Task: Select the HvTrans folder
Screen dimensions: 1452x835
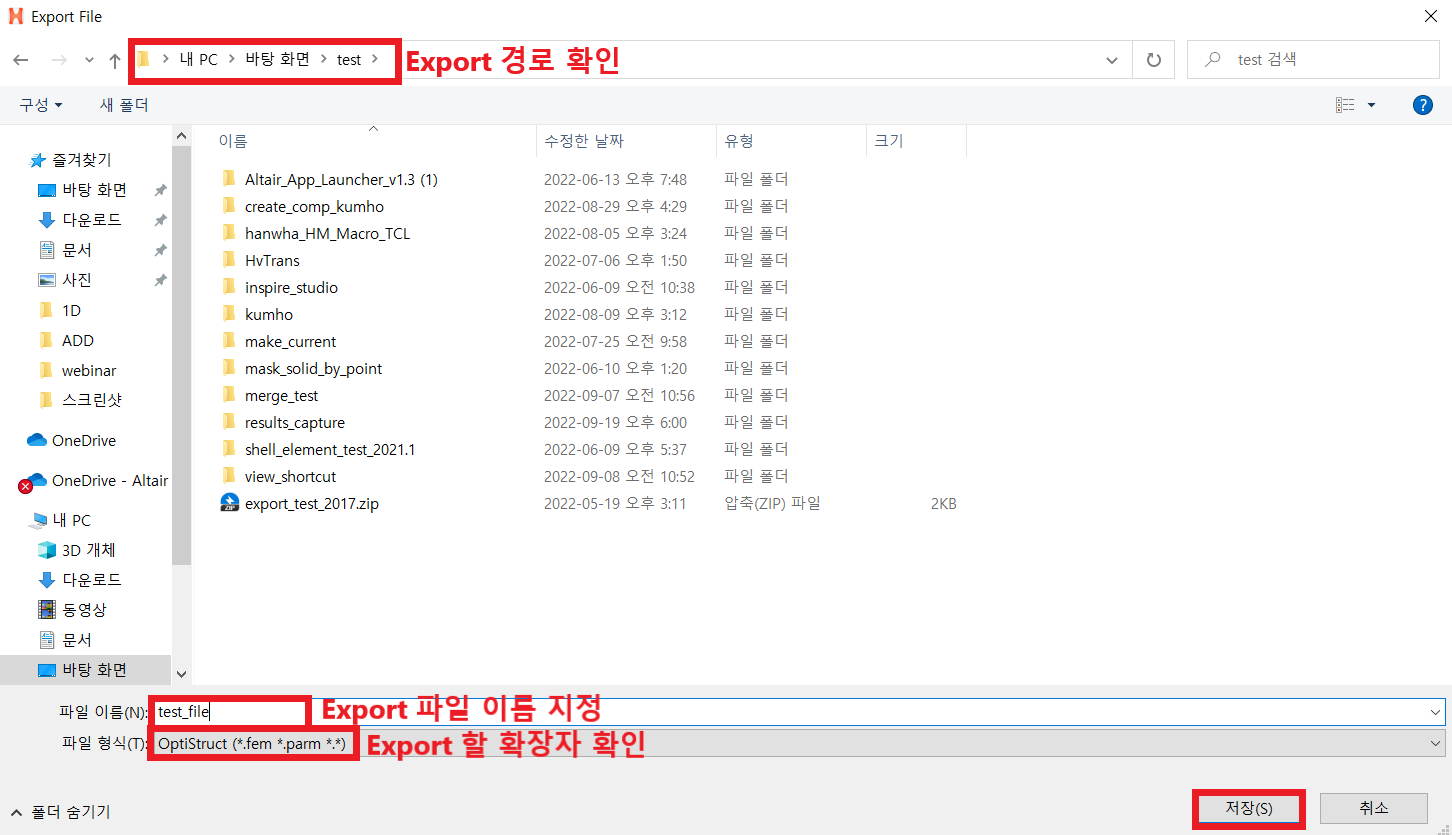Action: tap(272, 261)
